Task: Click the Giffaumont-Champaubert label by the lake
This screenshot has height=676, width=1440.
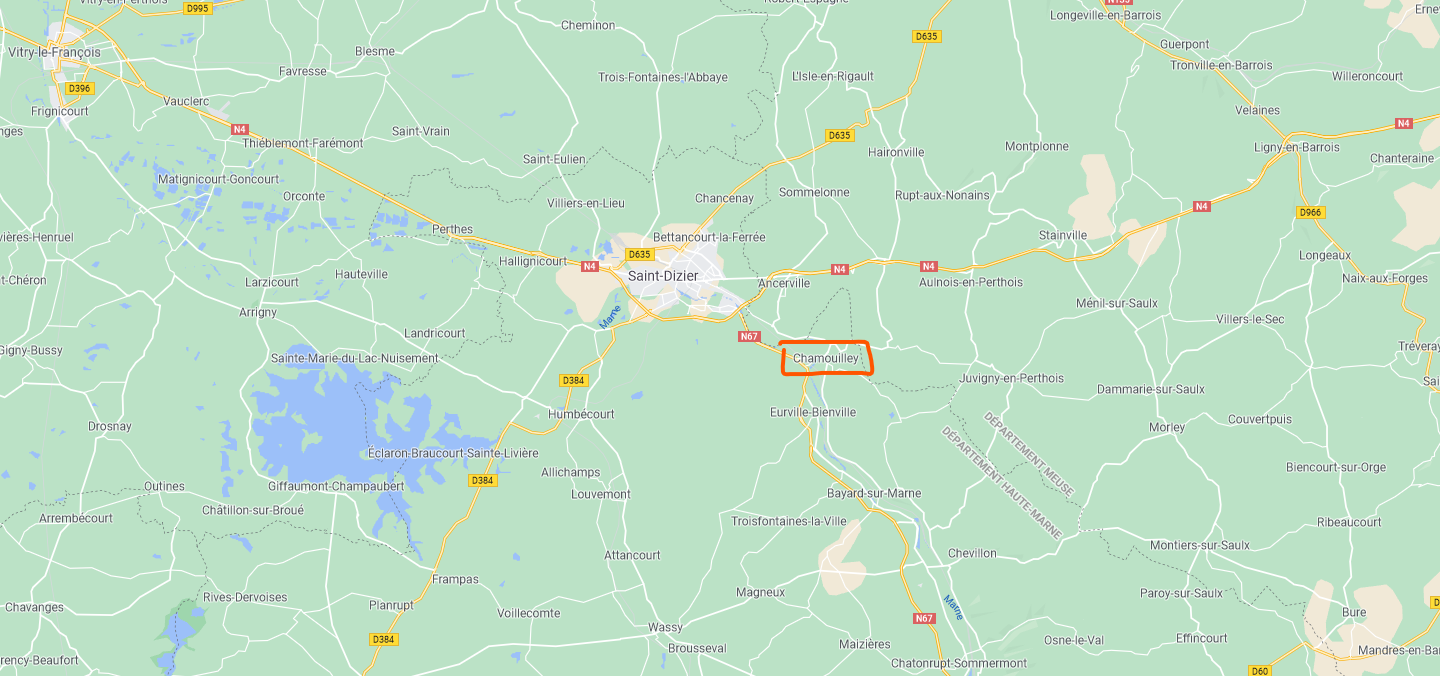Action: click(x=336, y=486)
